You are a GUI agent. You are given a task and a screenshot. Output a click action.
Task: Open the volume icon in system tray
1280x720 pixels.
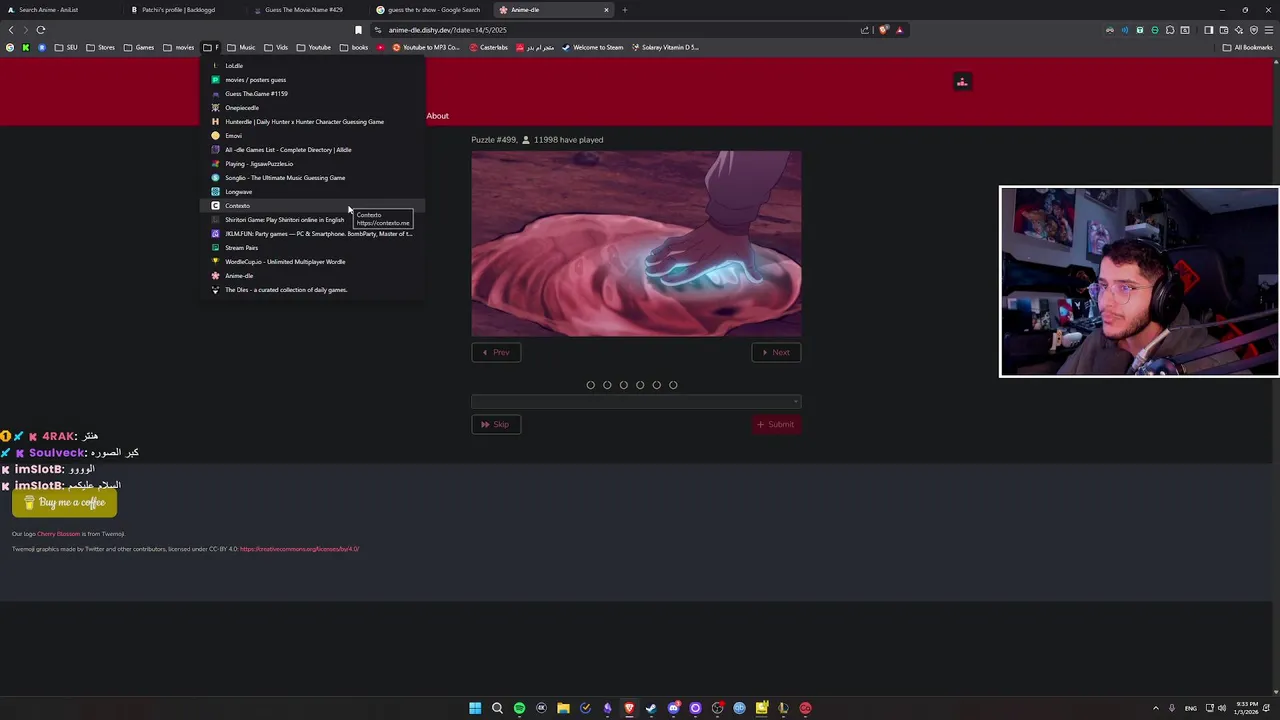coord(1222,708)
